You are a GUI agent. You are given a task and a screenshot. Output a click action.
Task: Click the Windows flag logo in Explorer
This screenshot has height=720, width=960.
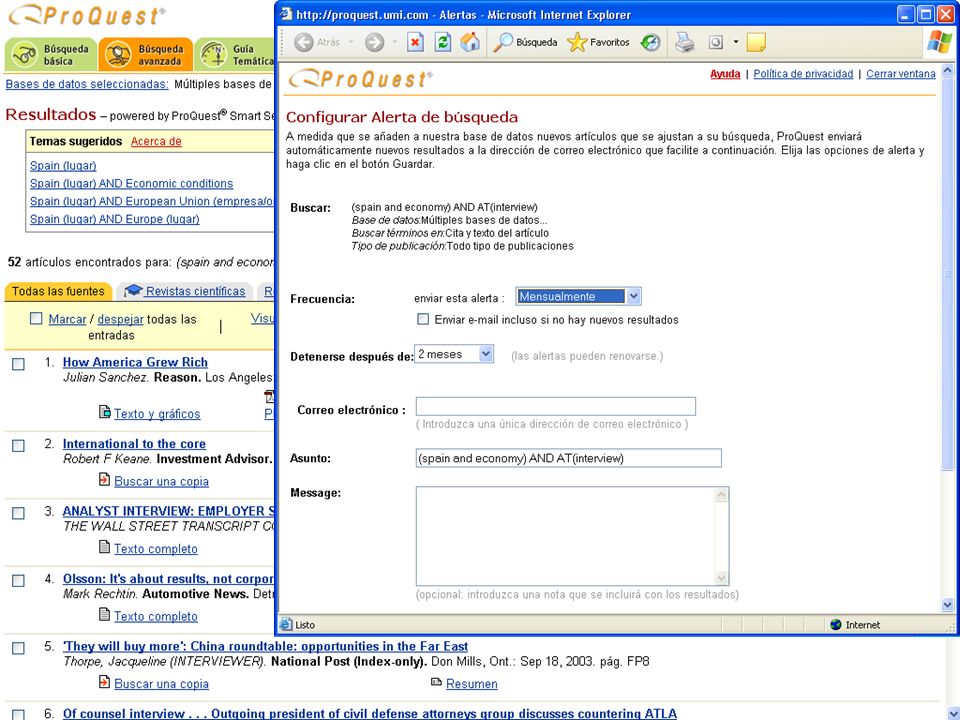click(940, 42)
